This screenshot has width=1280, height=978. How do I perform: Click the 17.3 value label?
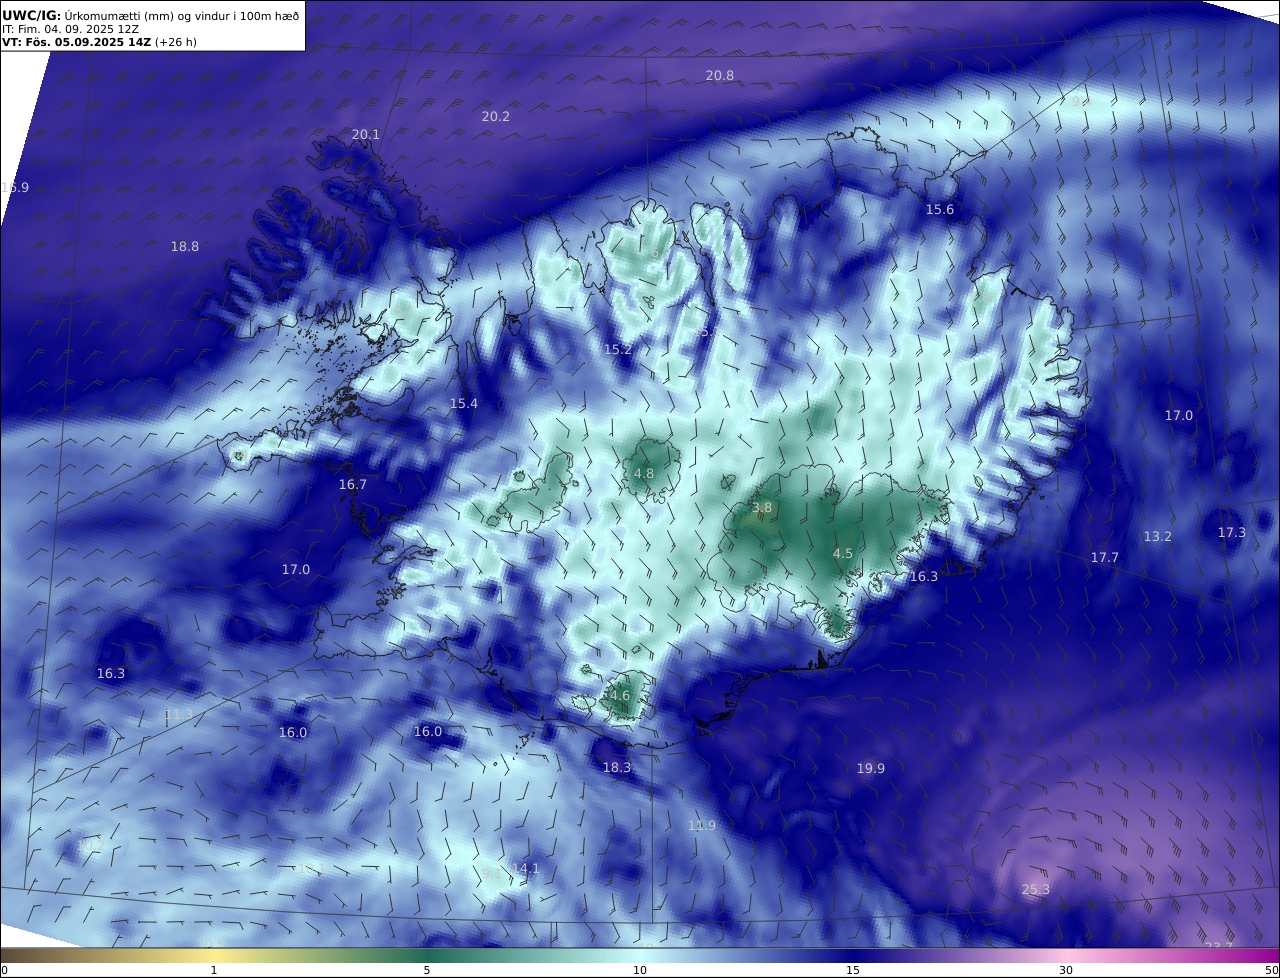coord(1232,532)
